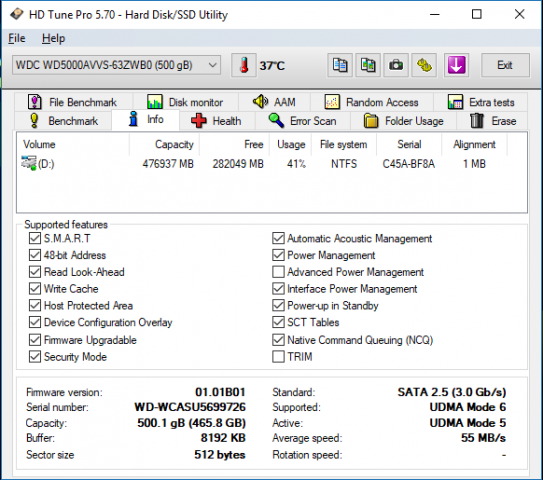Toggle the Write Cache checkbox
The width and height of the screenshot is (543, 480).
pos(35,288)
